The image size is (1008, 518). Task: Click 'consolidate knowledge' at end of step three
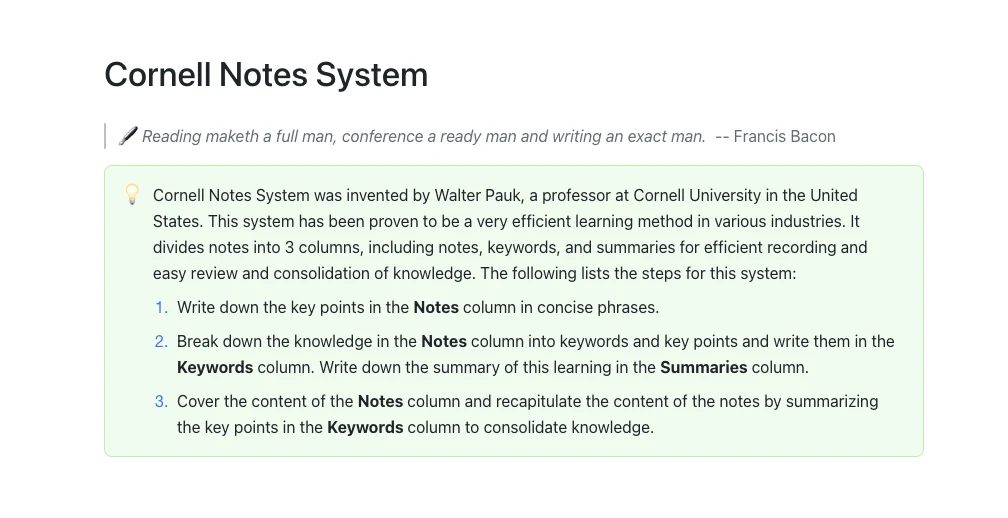(568, 427)
